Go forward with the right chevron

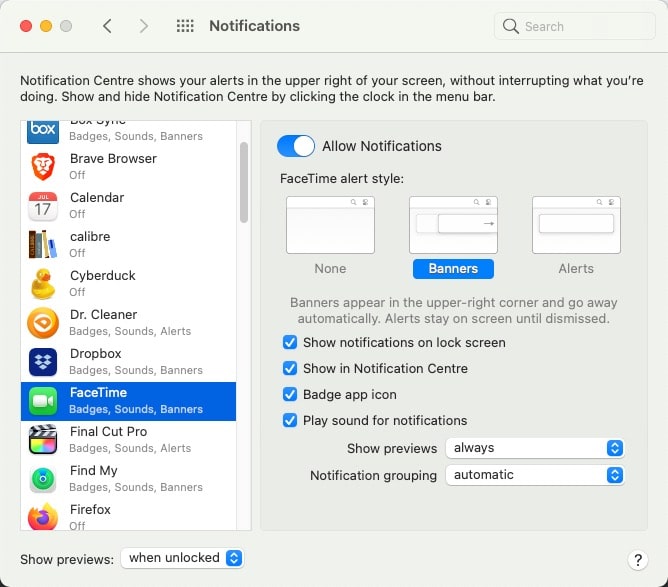click(144, 26)
